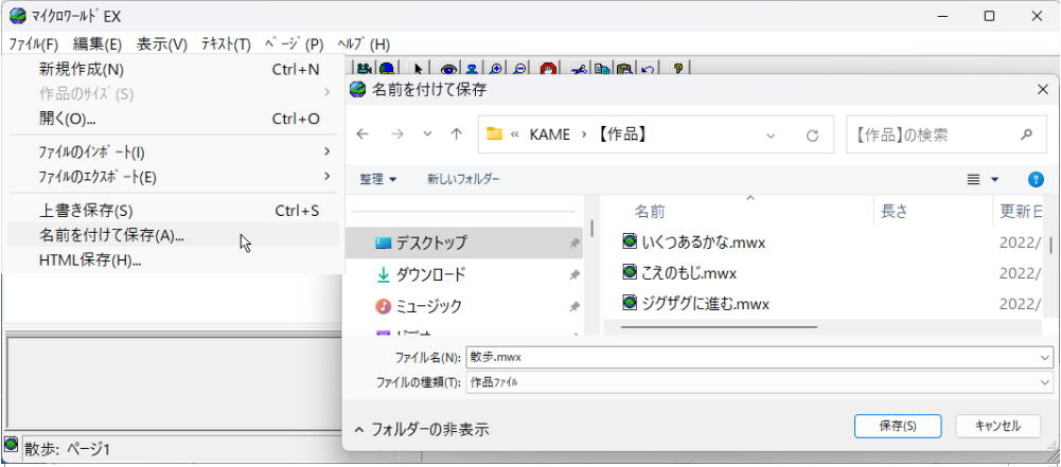Click the キャンセル button
1061x467 pixels.
click(x=997, y=426)
